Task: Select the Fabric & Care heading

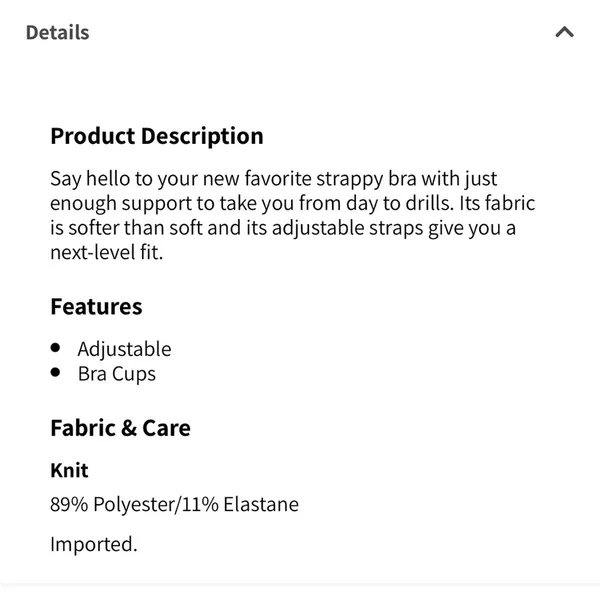Action: [121, 428]
